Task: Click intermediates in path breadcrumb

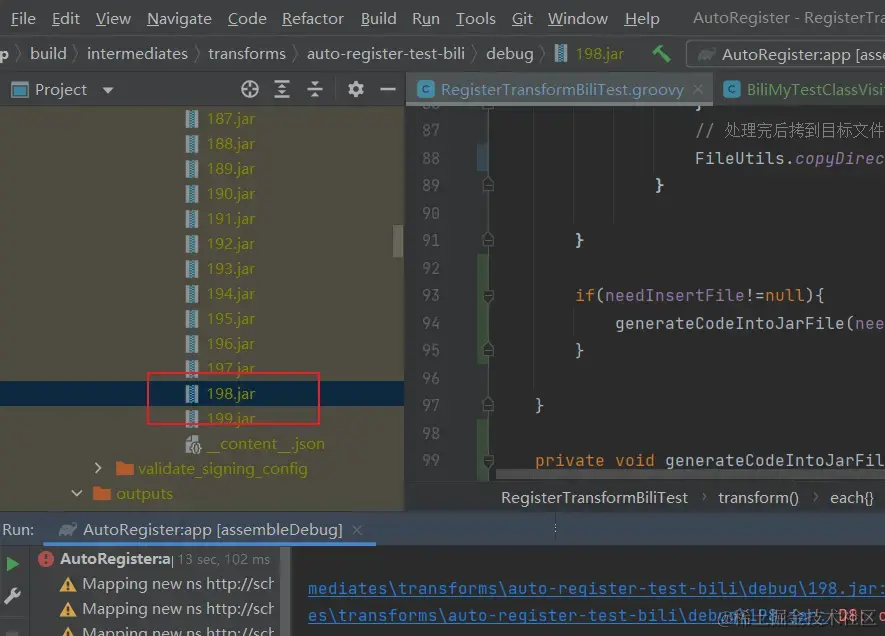Action: point(137,54)
